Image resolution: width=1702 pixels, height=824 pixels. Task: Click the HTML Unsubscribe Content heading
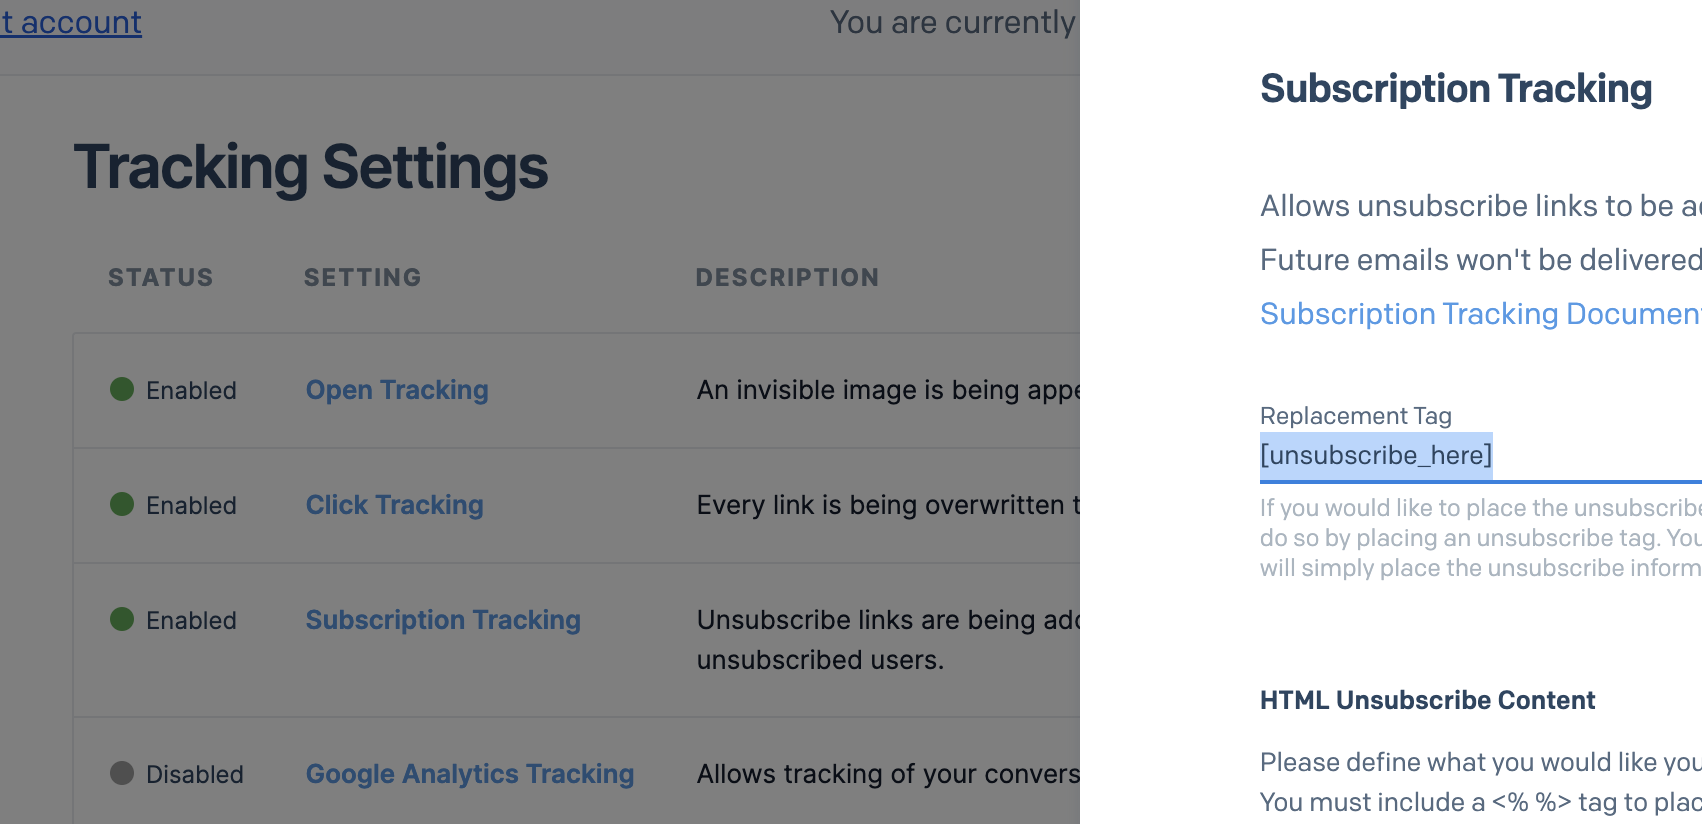(x=1427, y=700)
